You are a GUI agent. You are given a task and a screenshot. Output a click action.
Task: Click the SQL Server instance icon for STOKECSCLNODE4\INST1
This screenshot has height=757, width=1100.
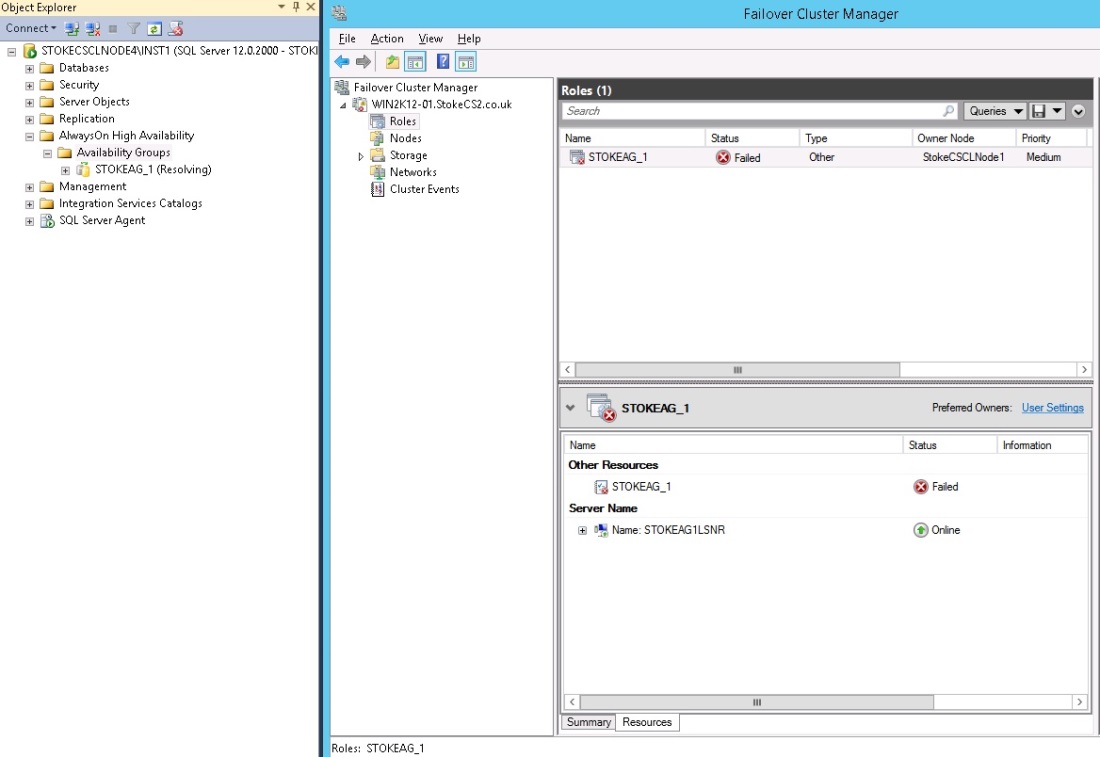(29, 51)
